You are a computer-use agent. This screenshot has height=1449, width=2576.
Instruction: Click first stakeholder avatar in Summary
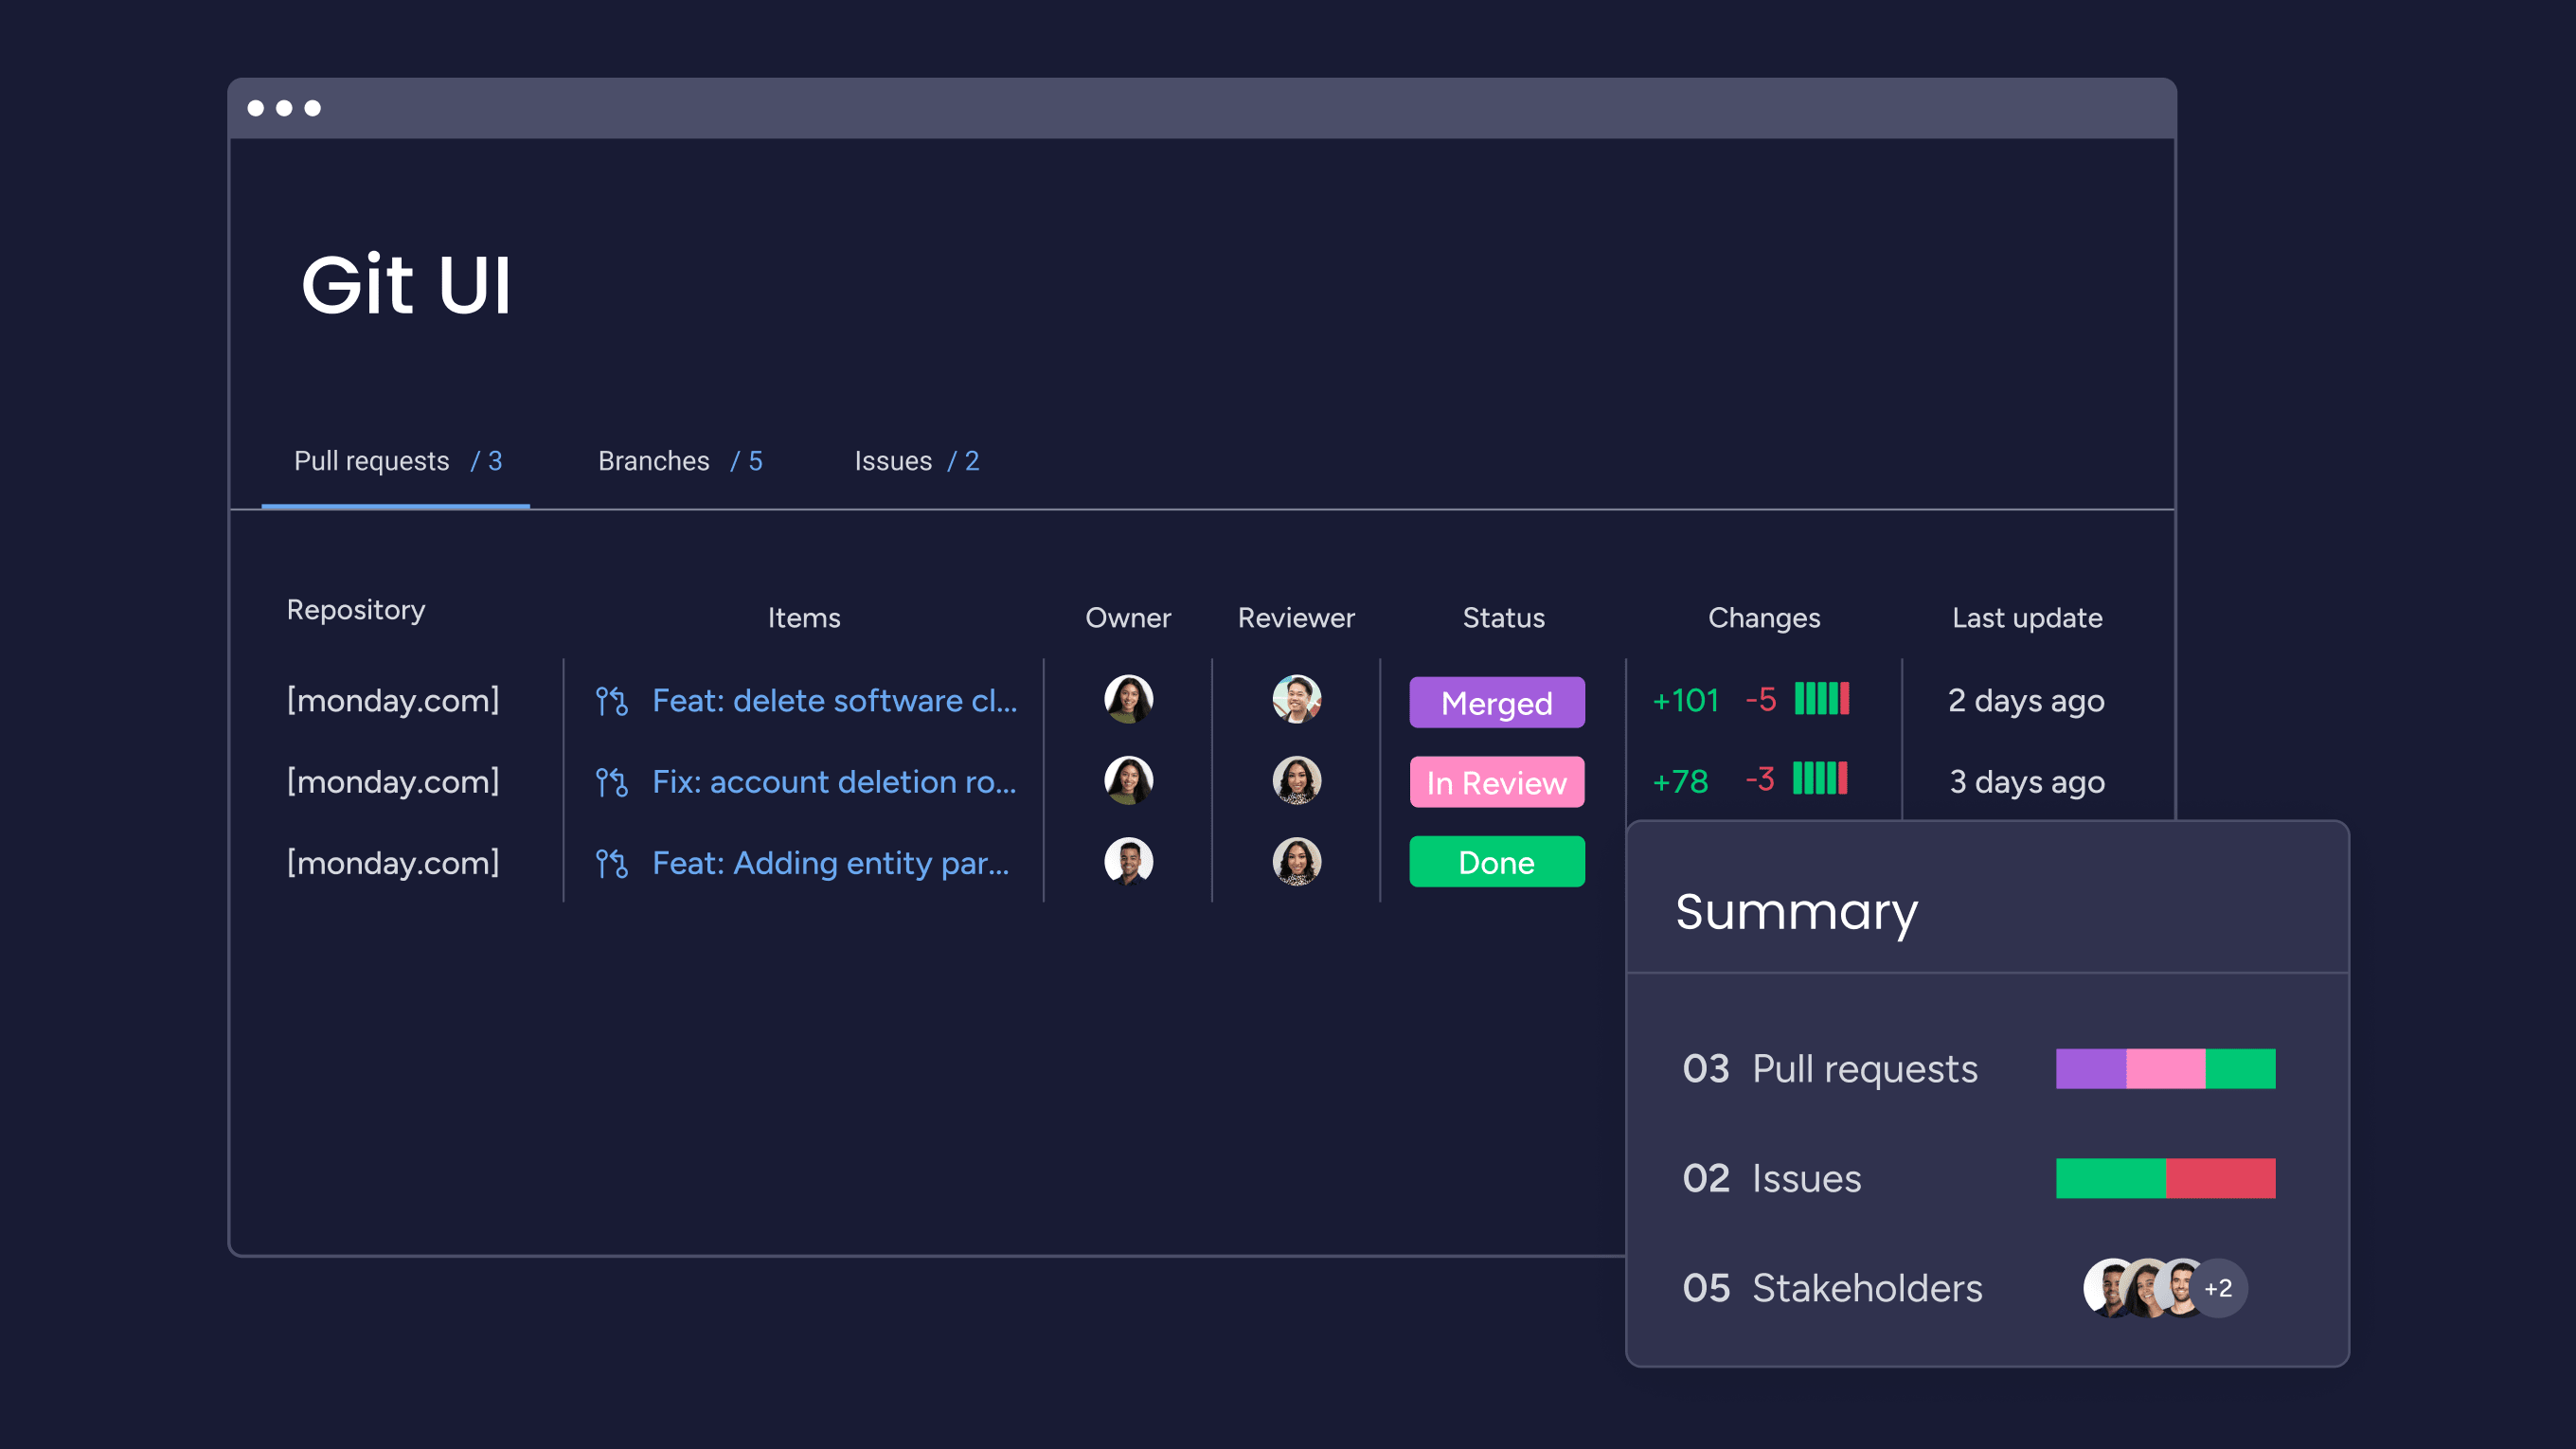(x=2110, y=1288)
